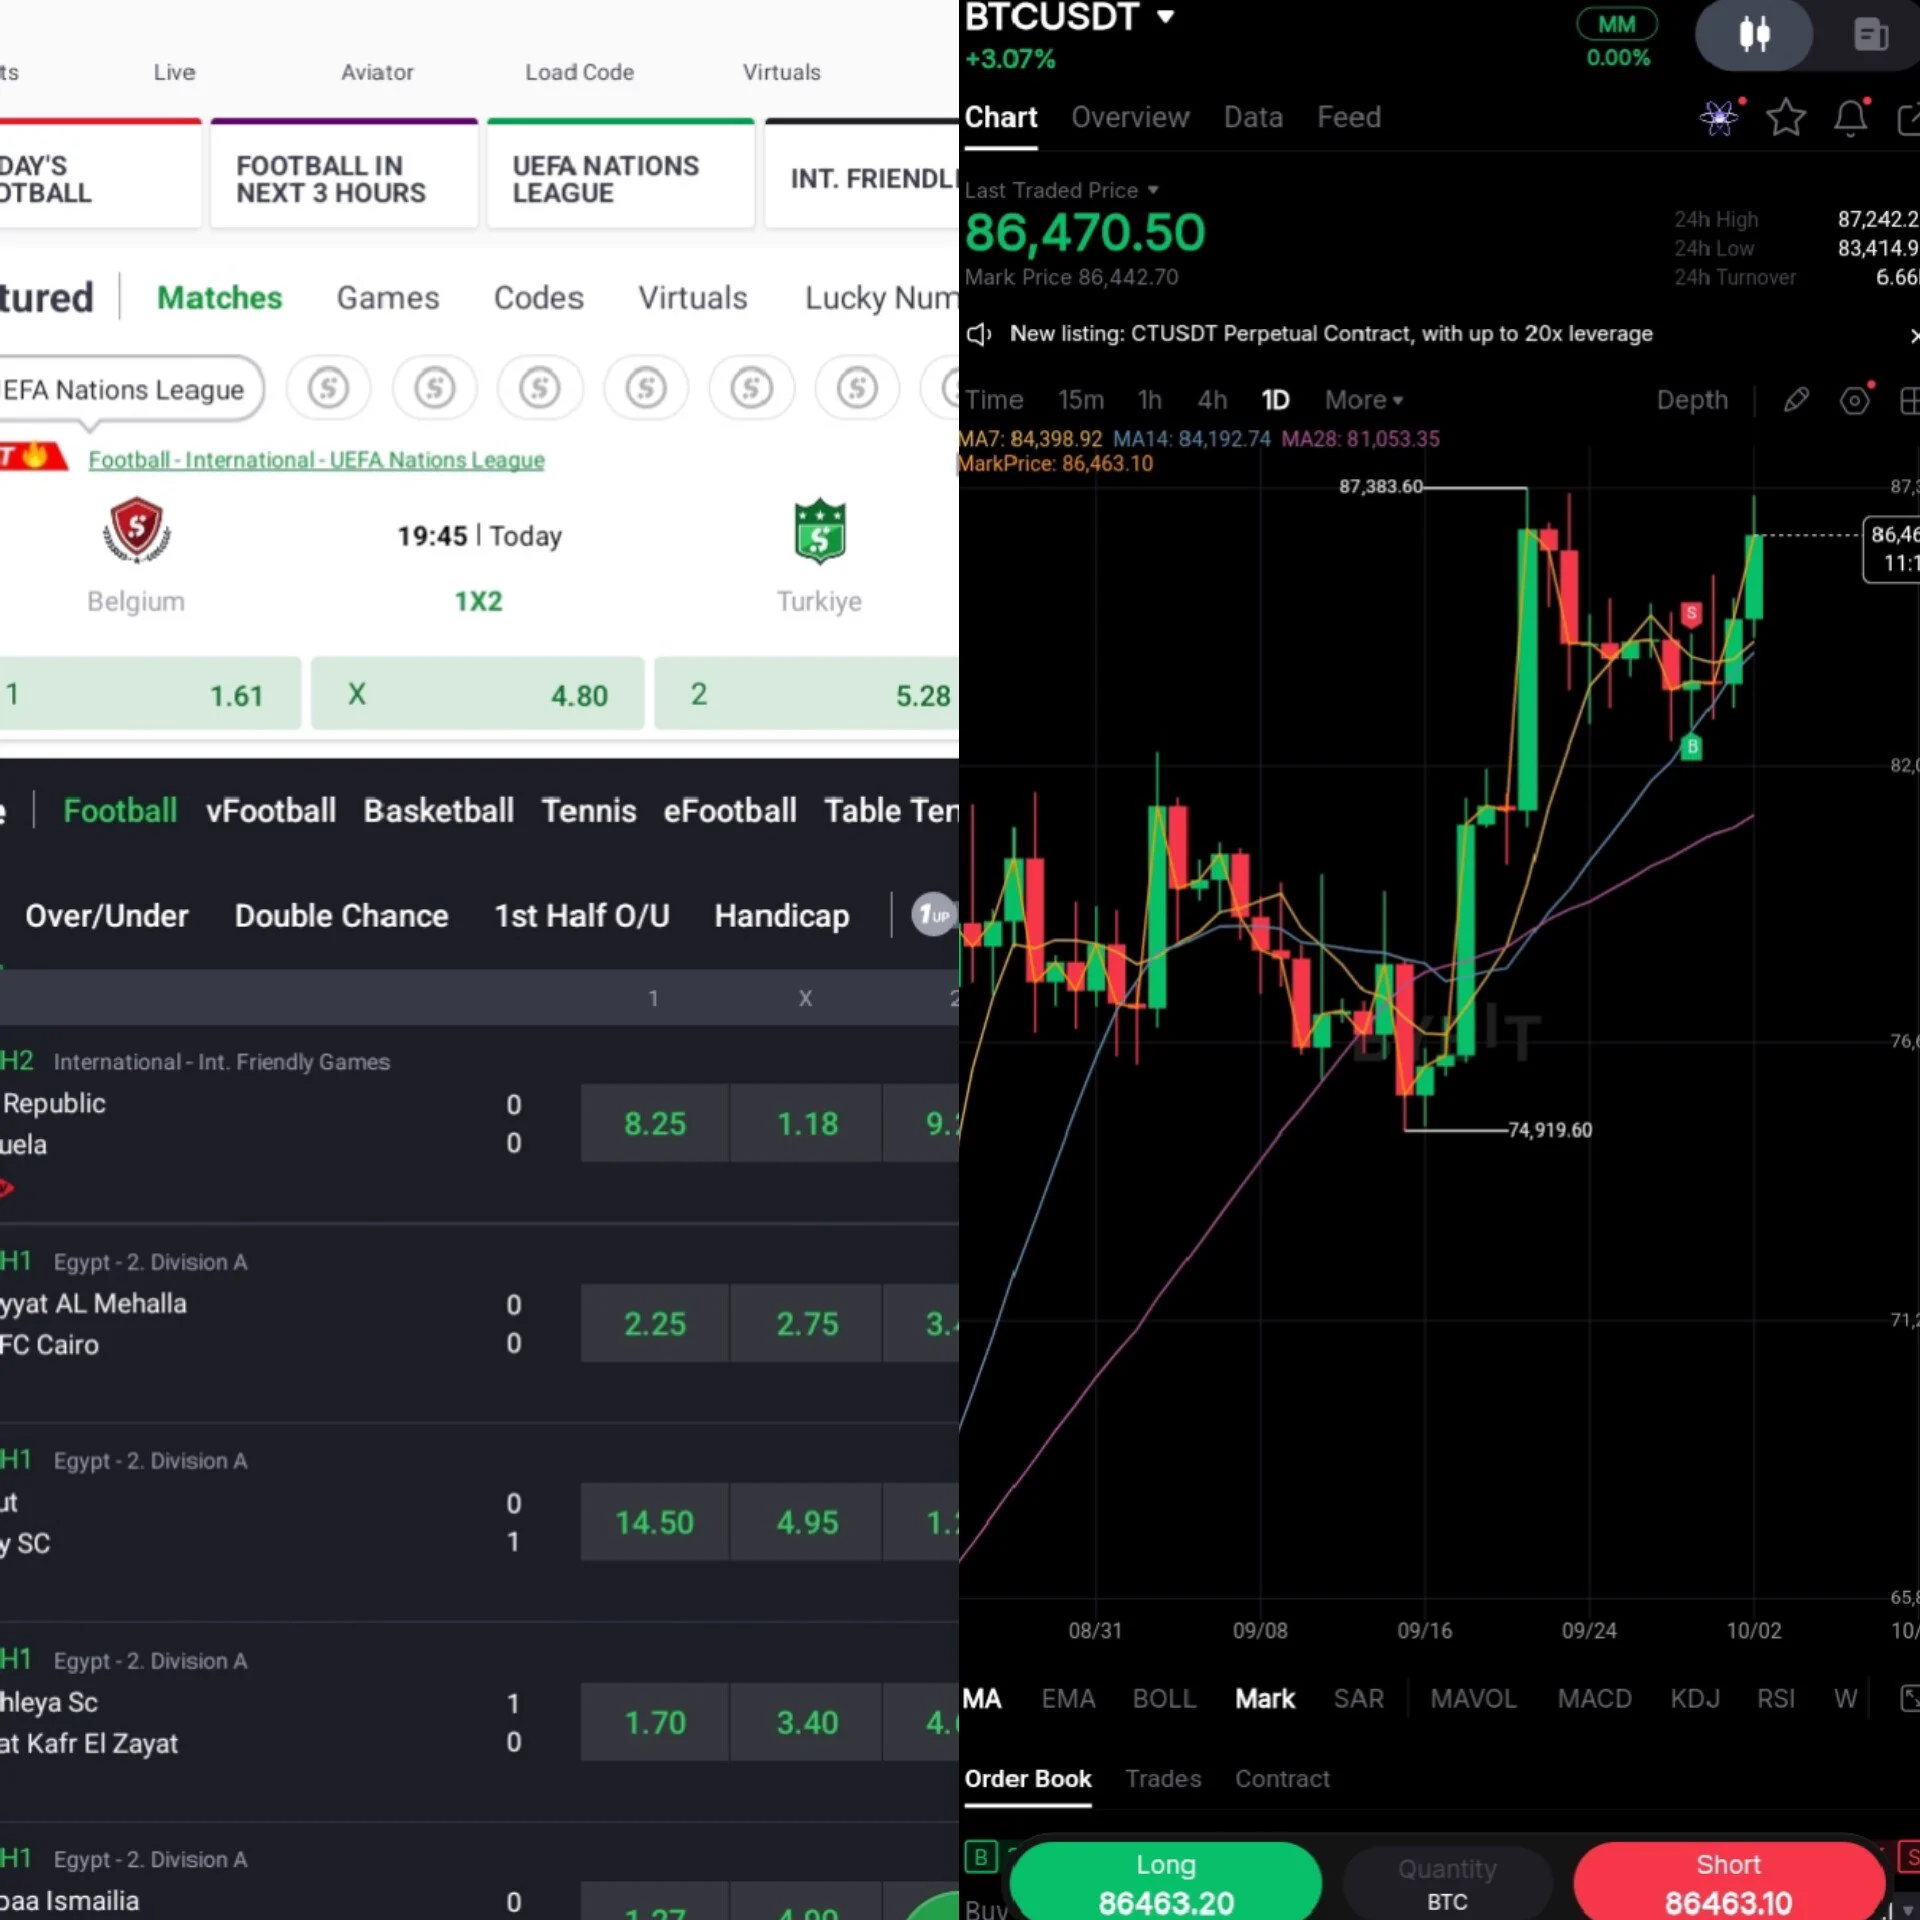Show the Depth chart
1920x1920 pixels.
coord(1692,400)
